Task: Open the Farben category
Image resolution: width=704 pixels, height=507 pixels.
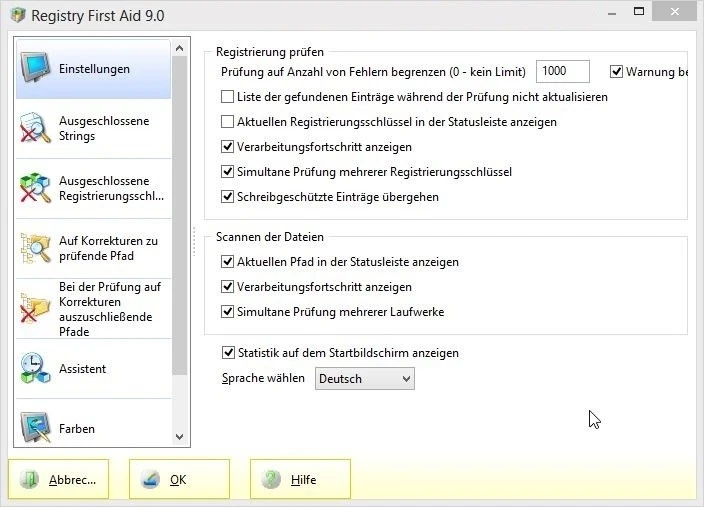Action: (93, 422)
